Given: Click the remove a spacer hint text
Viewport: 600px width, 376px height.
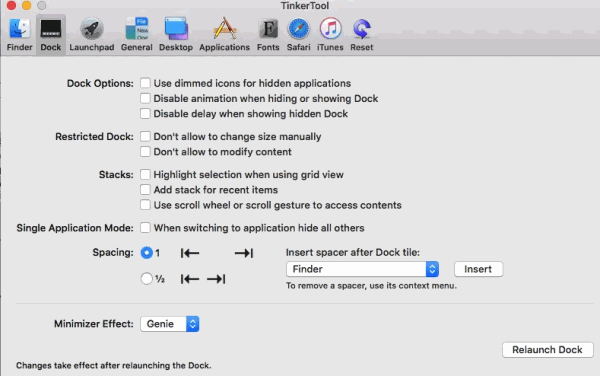Looking at the screenshot, I should [371, 286].
